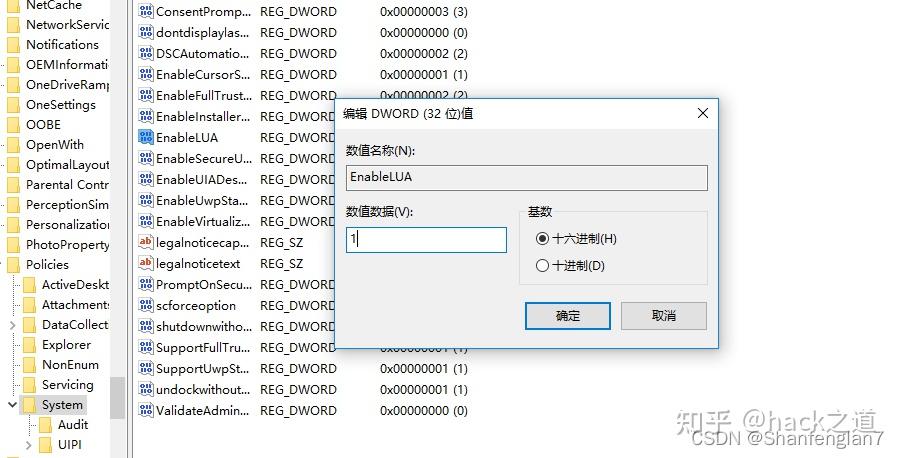
Task: Click the OOBE folder icon
Action: [13, 124]
